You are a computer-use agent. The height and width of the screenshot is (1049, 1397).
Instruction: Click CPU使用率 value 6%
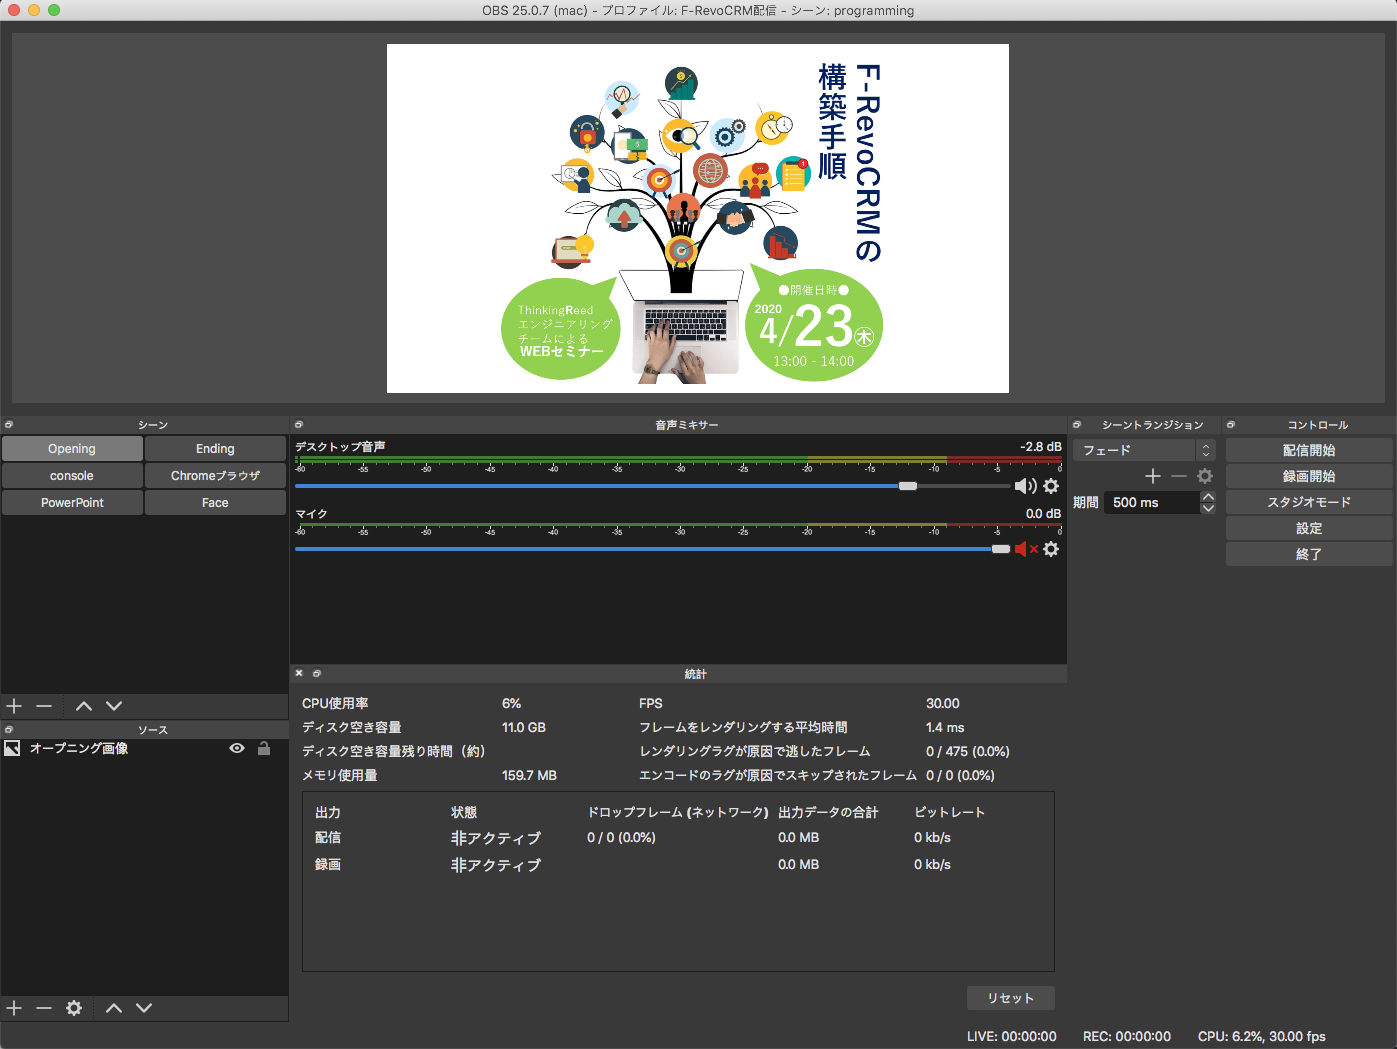coord(511,704)
